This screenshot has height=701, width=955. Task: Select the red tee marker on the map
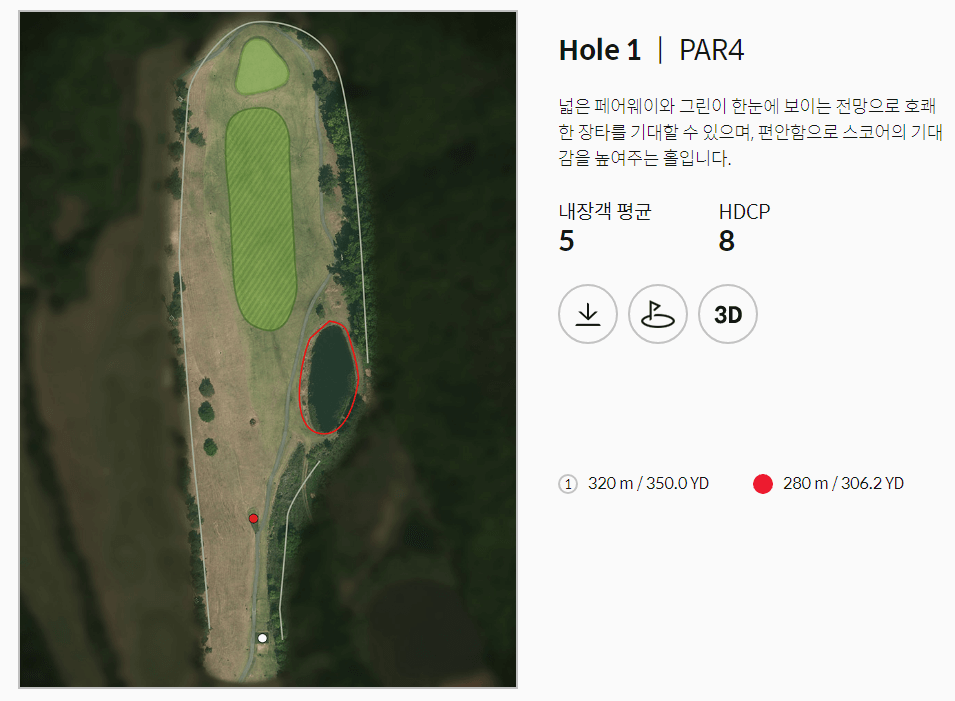[x=253, y=518]
